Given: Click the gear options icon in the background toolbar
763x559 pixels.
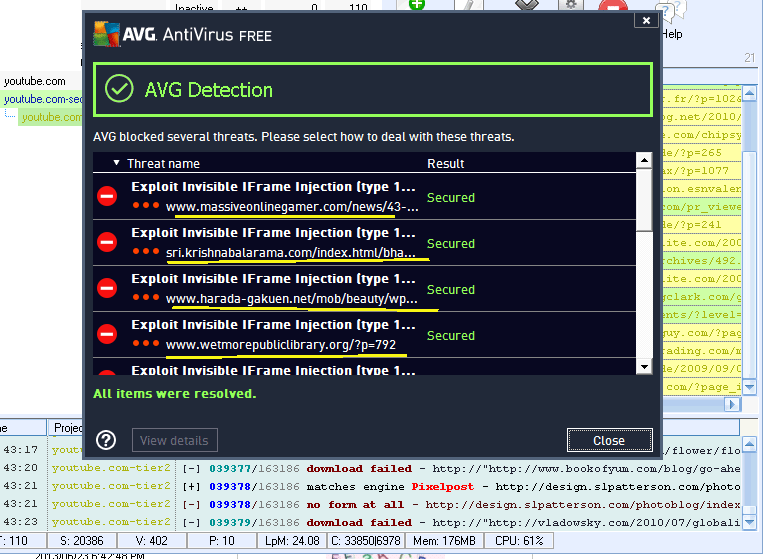Looking at the screenshot, I should [x=570, y=4].
